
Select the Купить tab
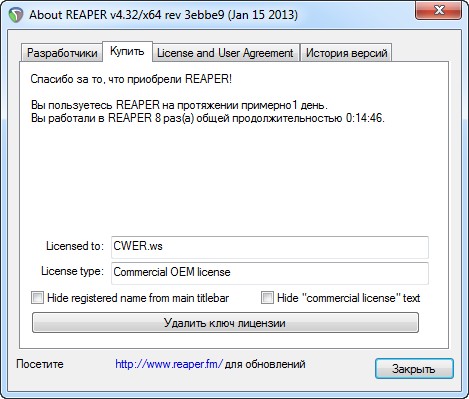127,52
